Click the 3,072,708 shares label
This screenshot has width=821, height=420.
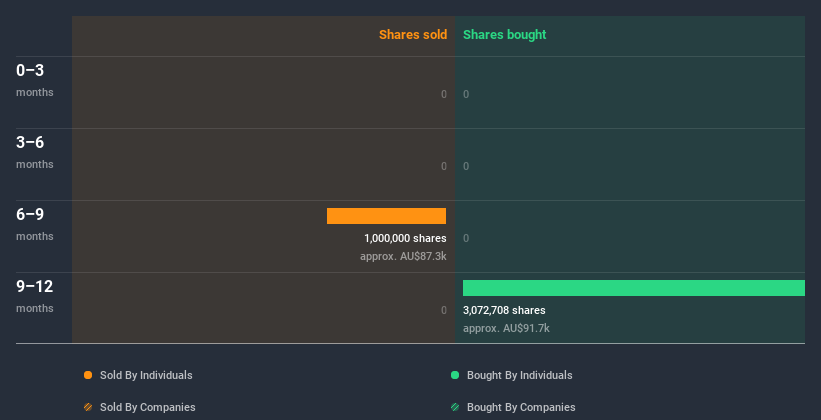504,310
